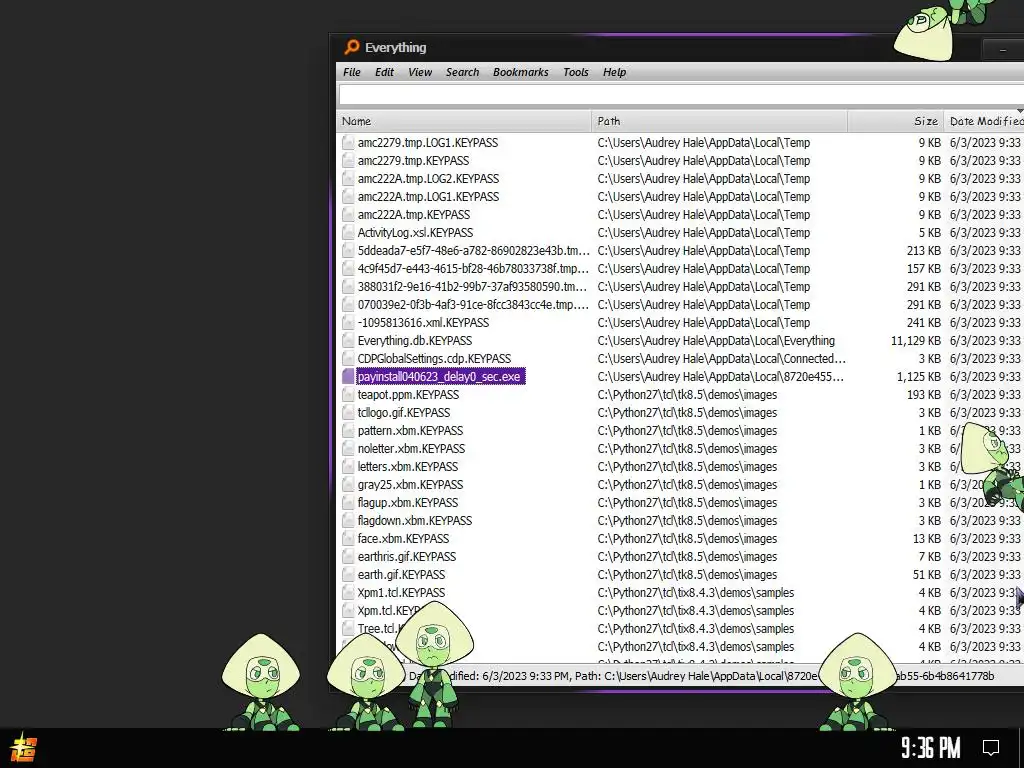
Task: Sort results by Path column header
Action: click(x=719, y=121)
